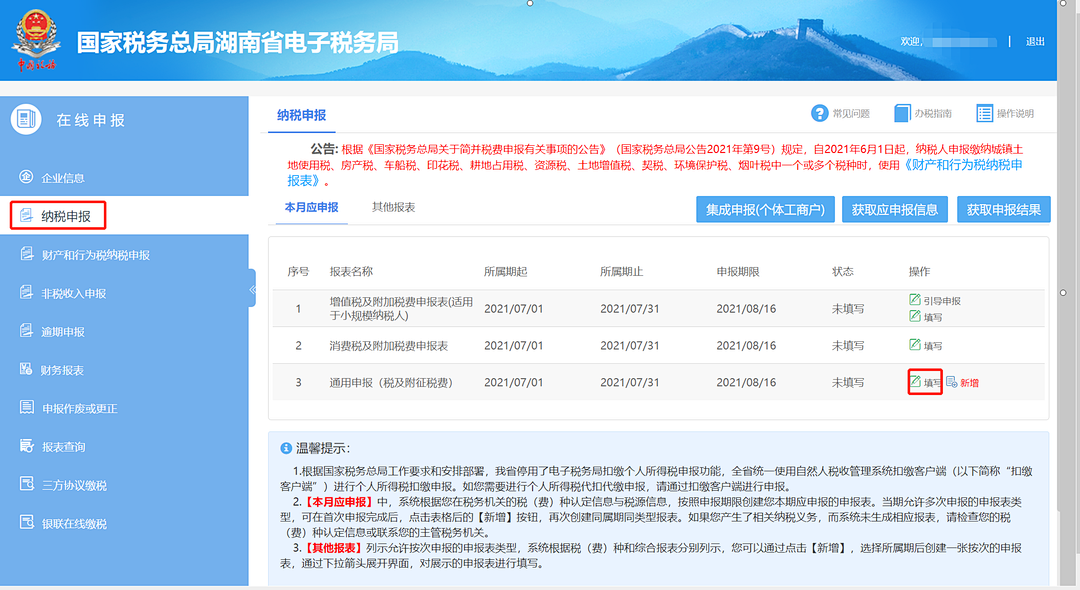Click the 增值税及附加税费申报表 report name
Screen dimensions: 1080x590
402,308
